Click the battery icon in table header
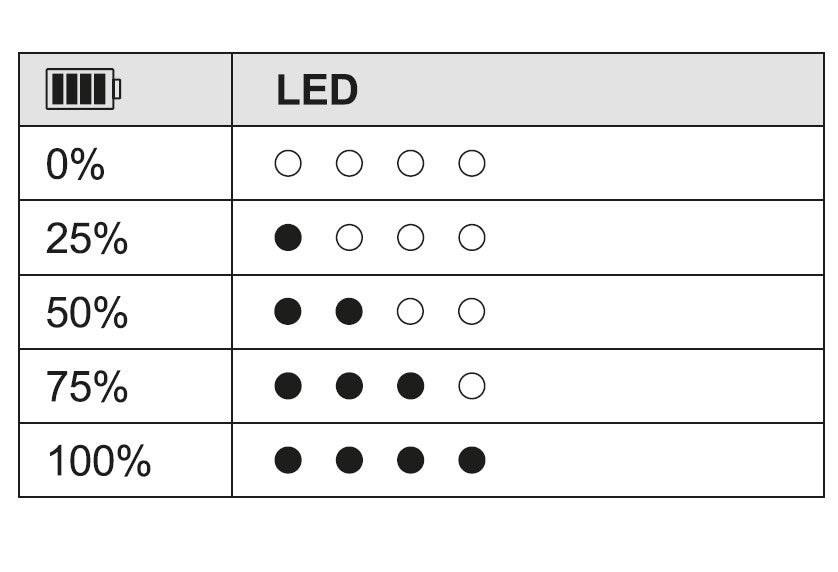838x572 pixels. coord(83,89)
